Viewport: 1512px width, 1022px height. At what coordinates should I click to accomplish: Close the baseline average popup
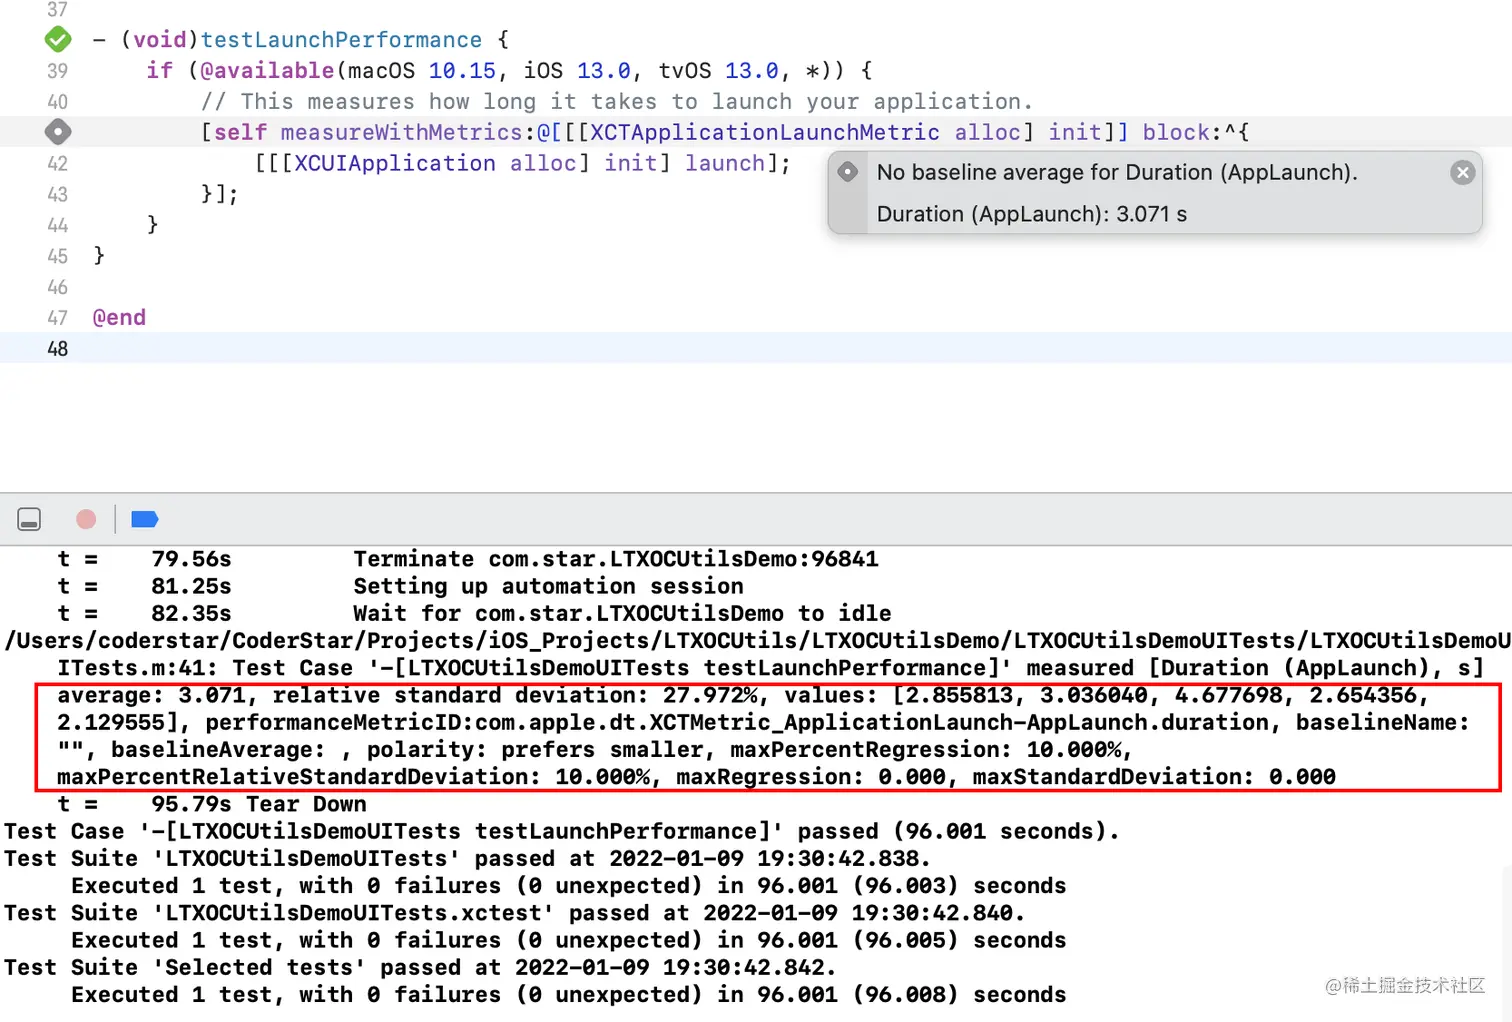pyautogui.click(x=1463, y=173)
